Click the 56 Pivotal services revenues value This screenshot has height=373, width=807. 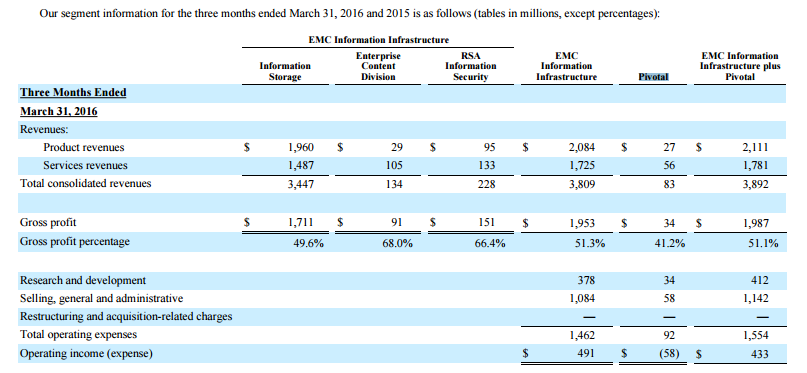(669, 166)
